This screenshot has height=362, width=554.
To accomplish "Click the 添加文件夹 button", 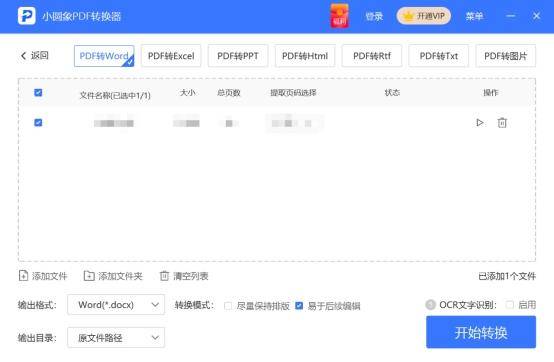I will click(x=113, y=276).
